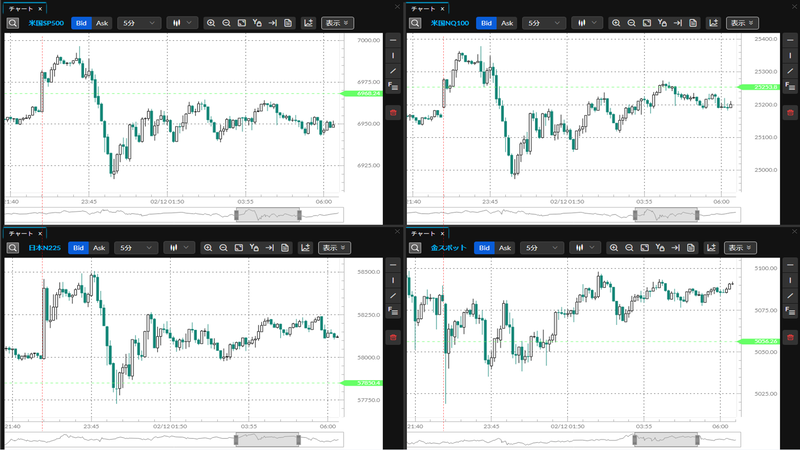Select horizontal line tool in the 米国SP500 panel
This screenshot has height=450, width=800.
[x=393, y=40]
